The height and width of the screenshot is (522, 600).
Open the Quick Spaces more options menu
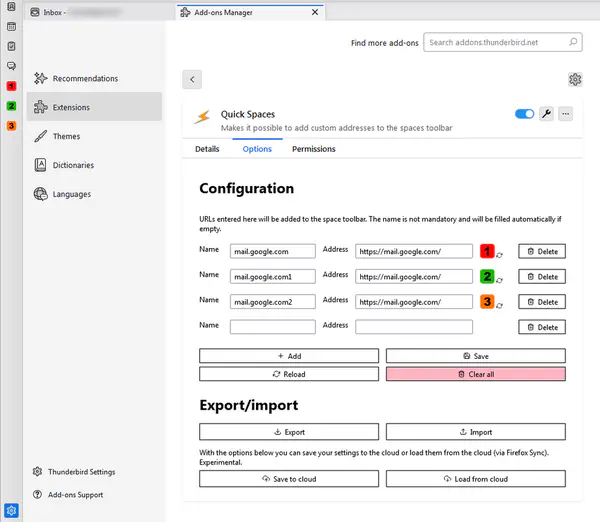[566, 115]
